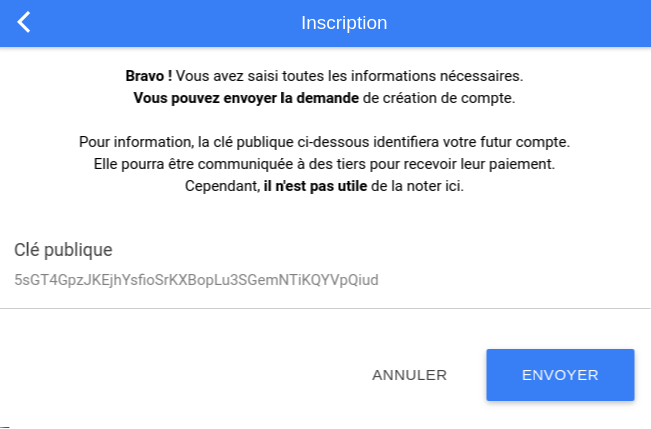Click the bold 'il n'est pas utile' text
This screenshot has height=429, width=651.
(315, 186)
